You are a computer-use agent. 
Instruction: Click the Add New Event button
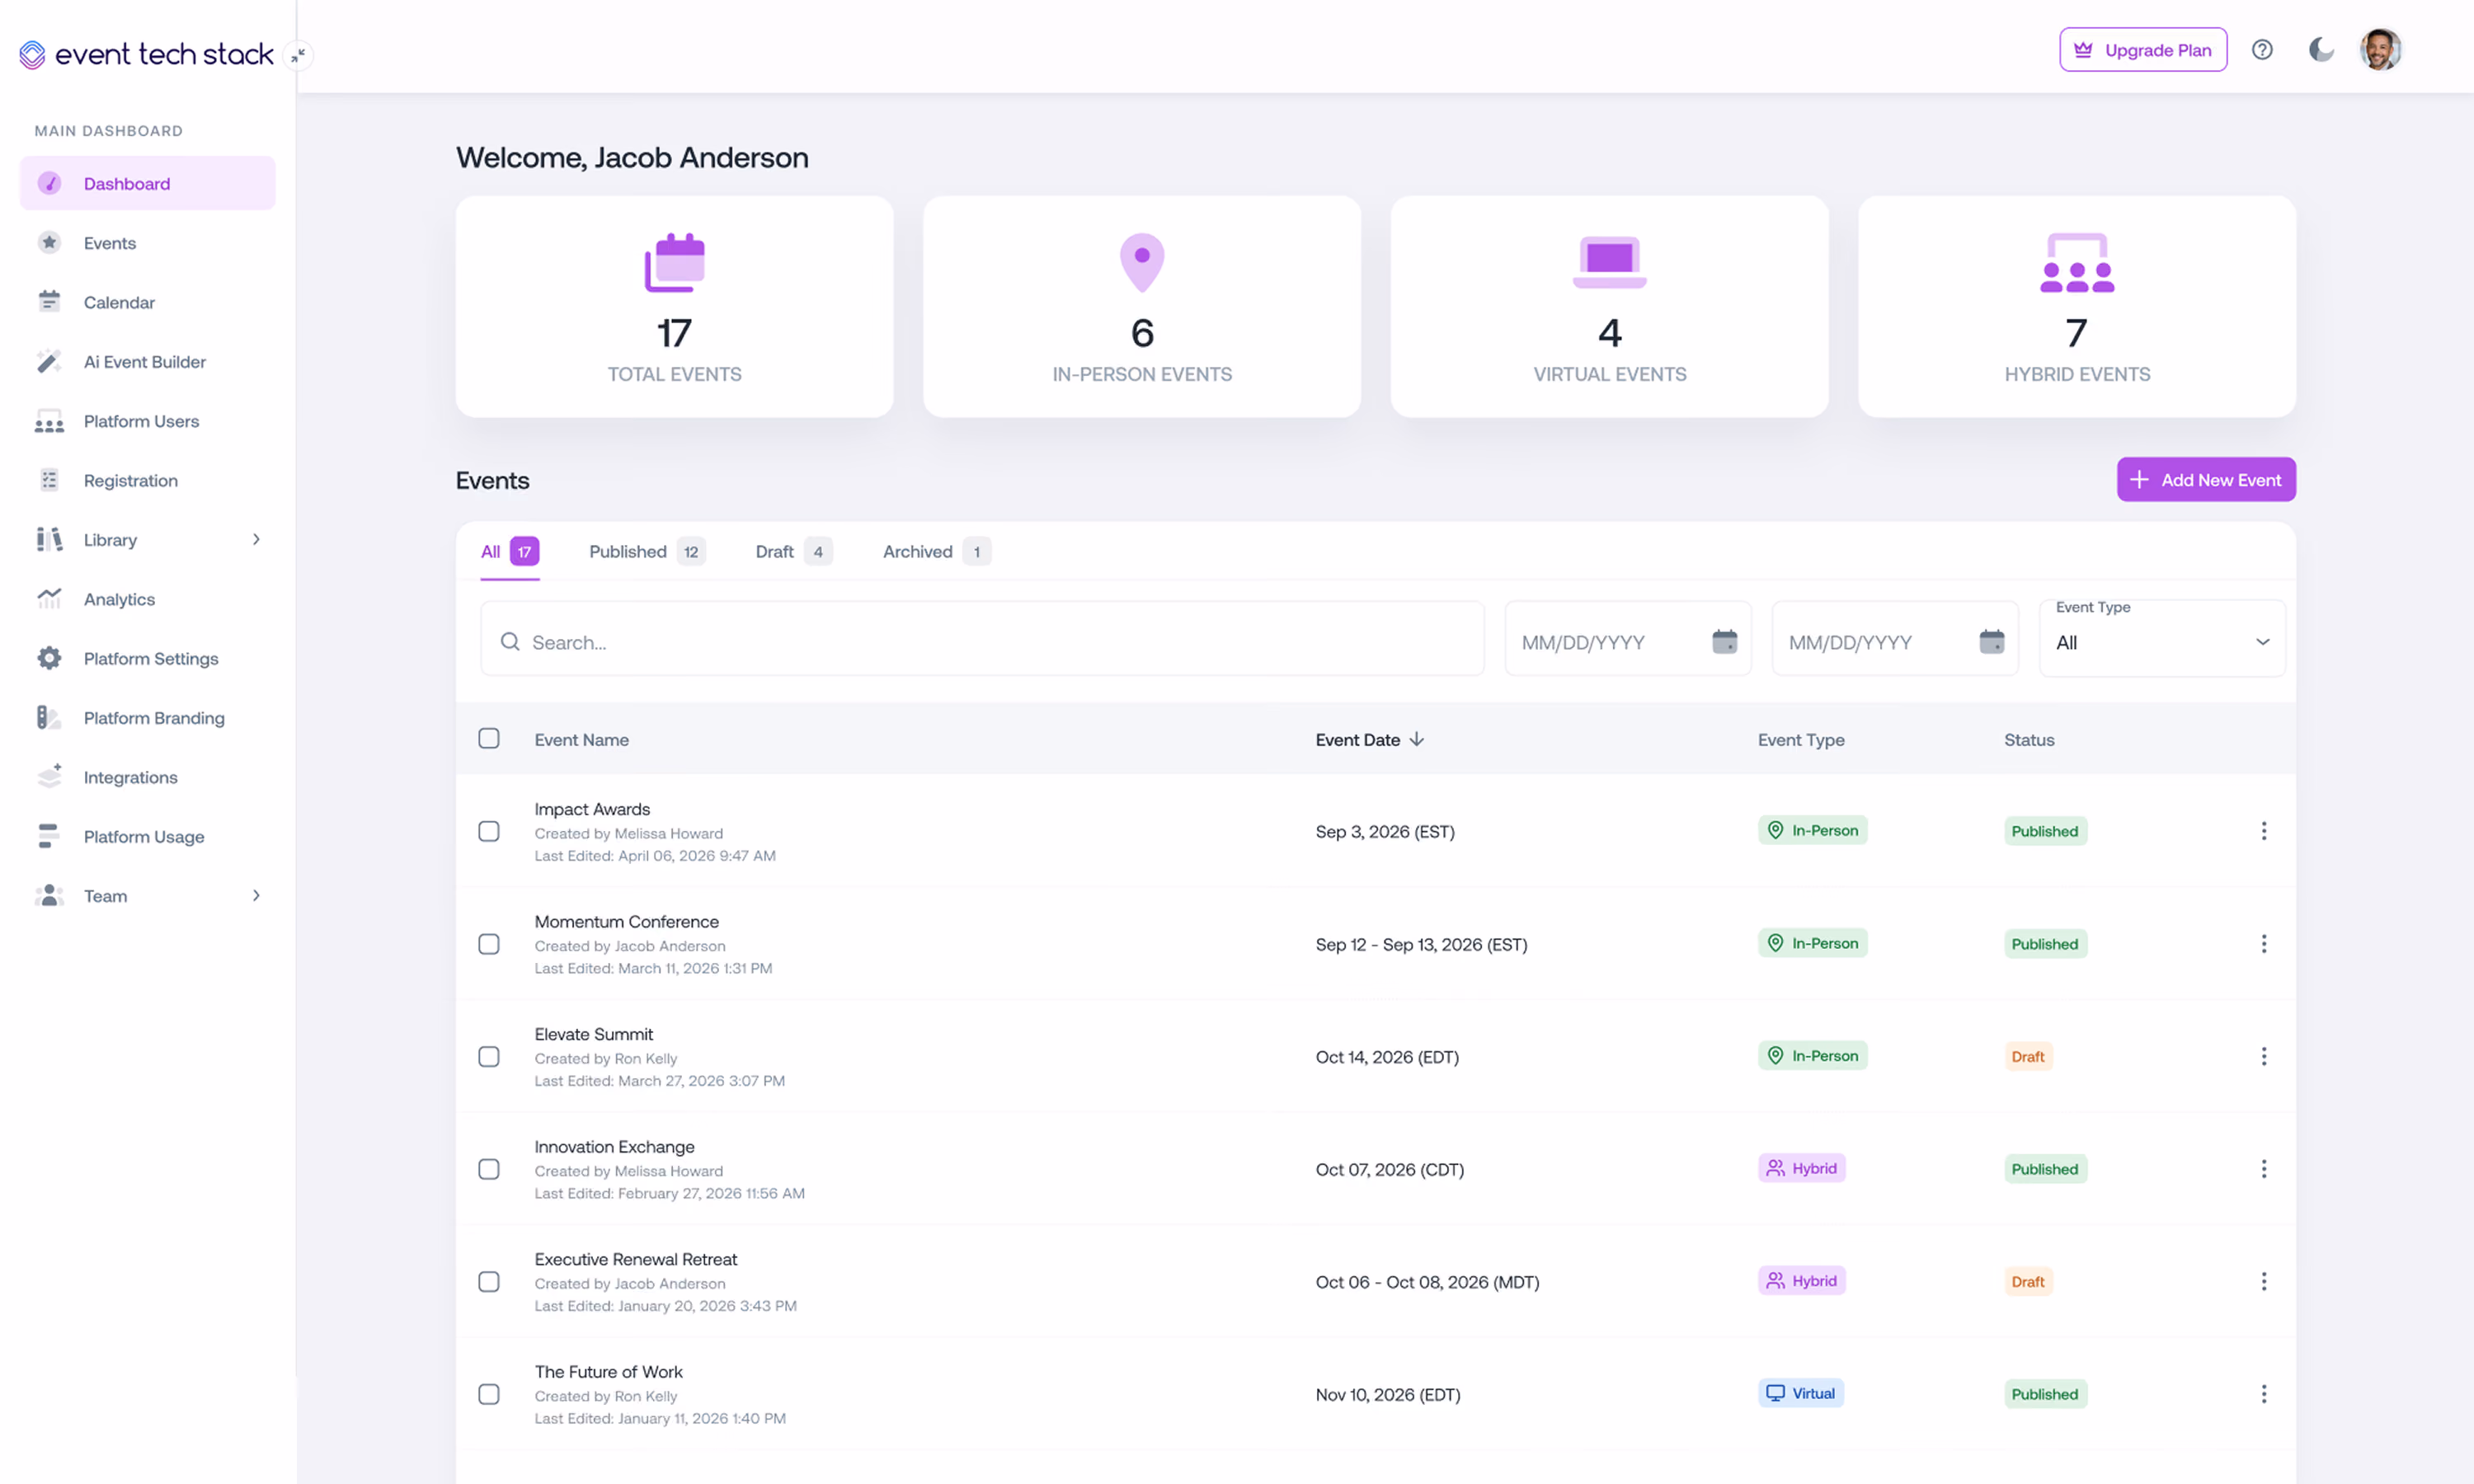pyautogui.click(x=2206, y=480)
